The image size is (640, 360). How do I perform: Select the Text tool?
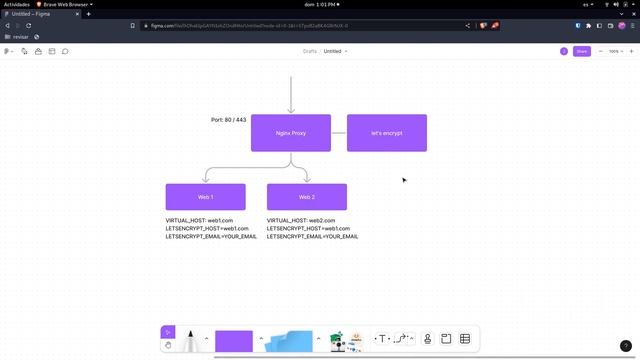382,339
